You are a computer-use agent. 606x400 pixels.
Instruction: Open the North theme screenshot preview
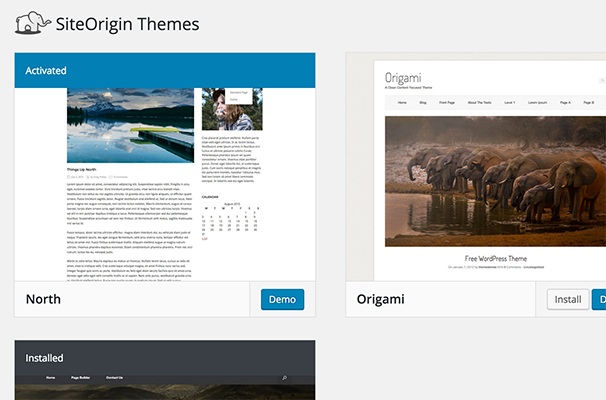click(165, 184)
